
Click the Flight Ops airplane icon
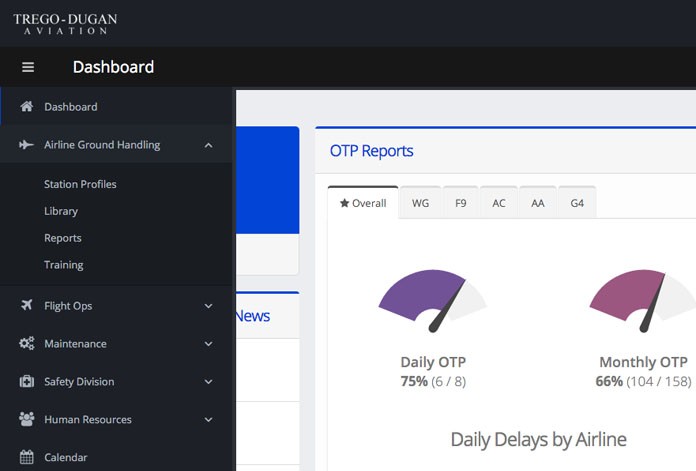click(x=27, y=306)
